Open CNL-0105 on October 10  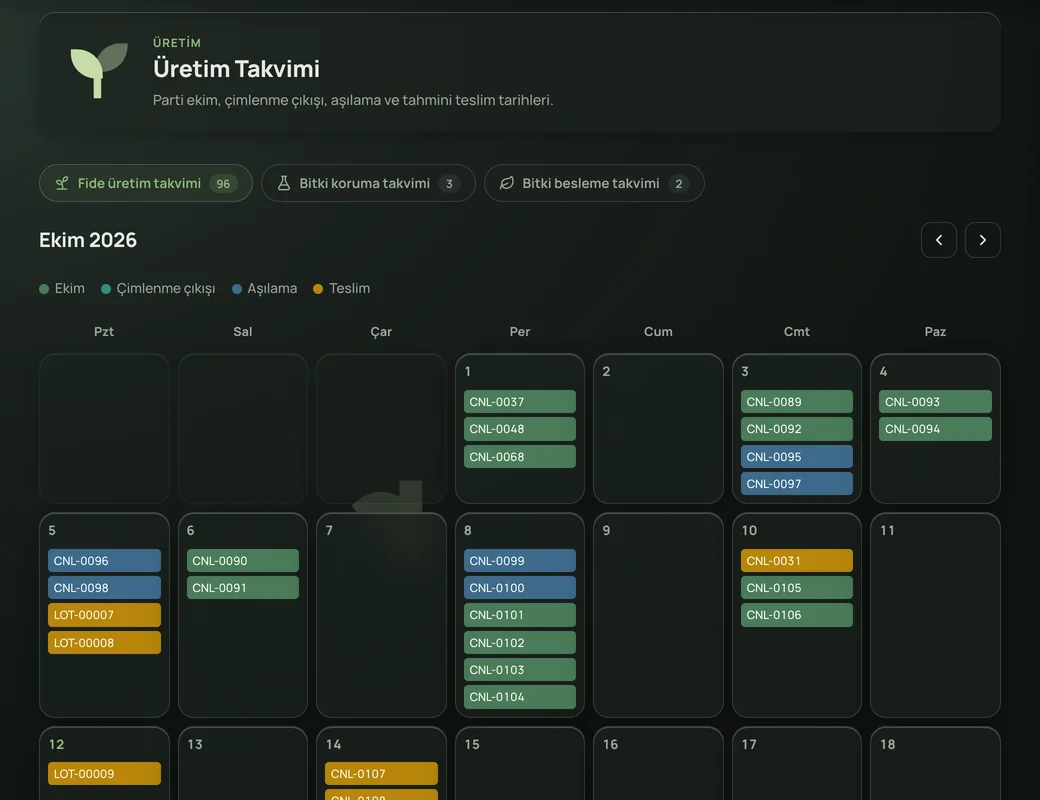tap(797, 588)
